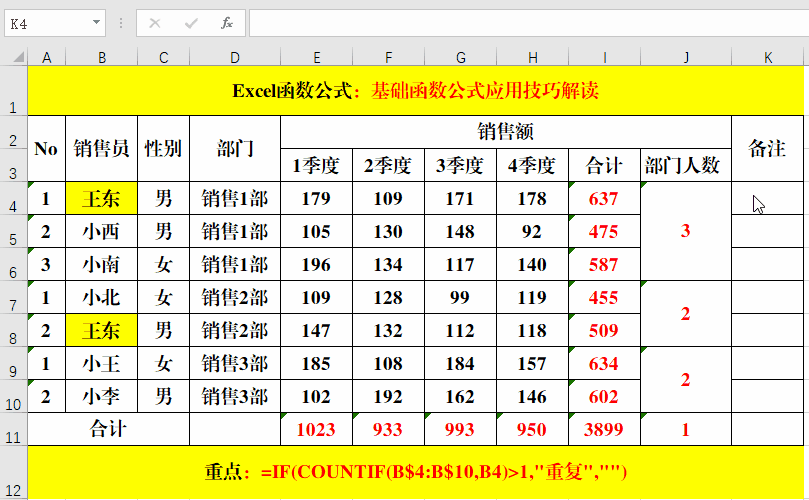Image resolution: width=809 pixels, height=500 pixels.
Task: Click the '部门' header cell
Action: pyautogui.click(x=235, y=149)
